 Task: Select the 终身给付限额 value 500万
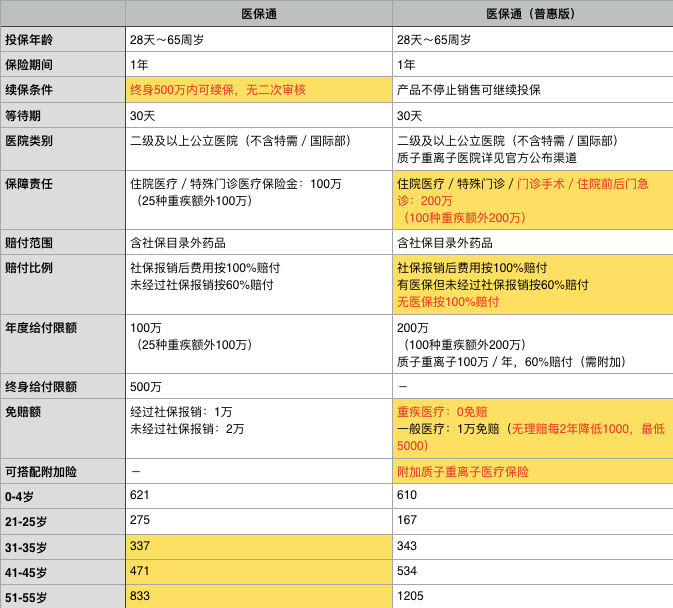pyautogui.click(x=258, y=386)
